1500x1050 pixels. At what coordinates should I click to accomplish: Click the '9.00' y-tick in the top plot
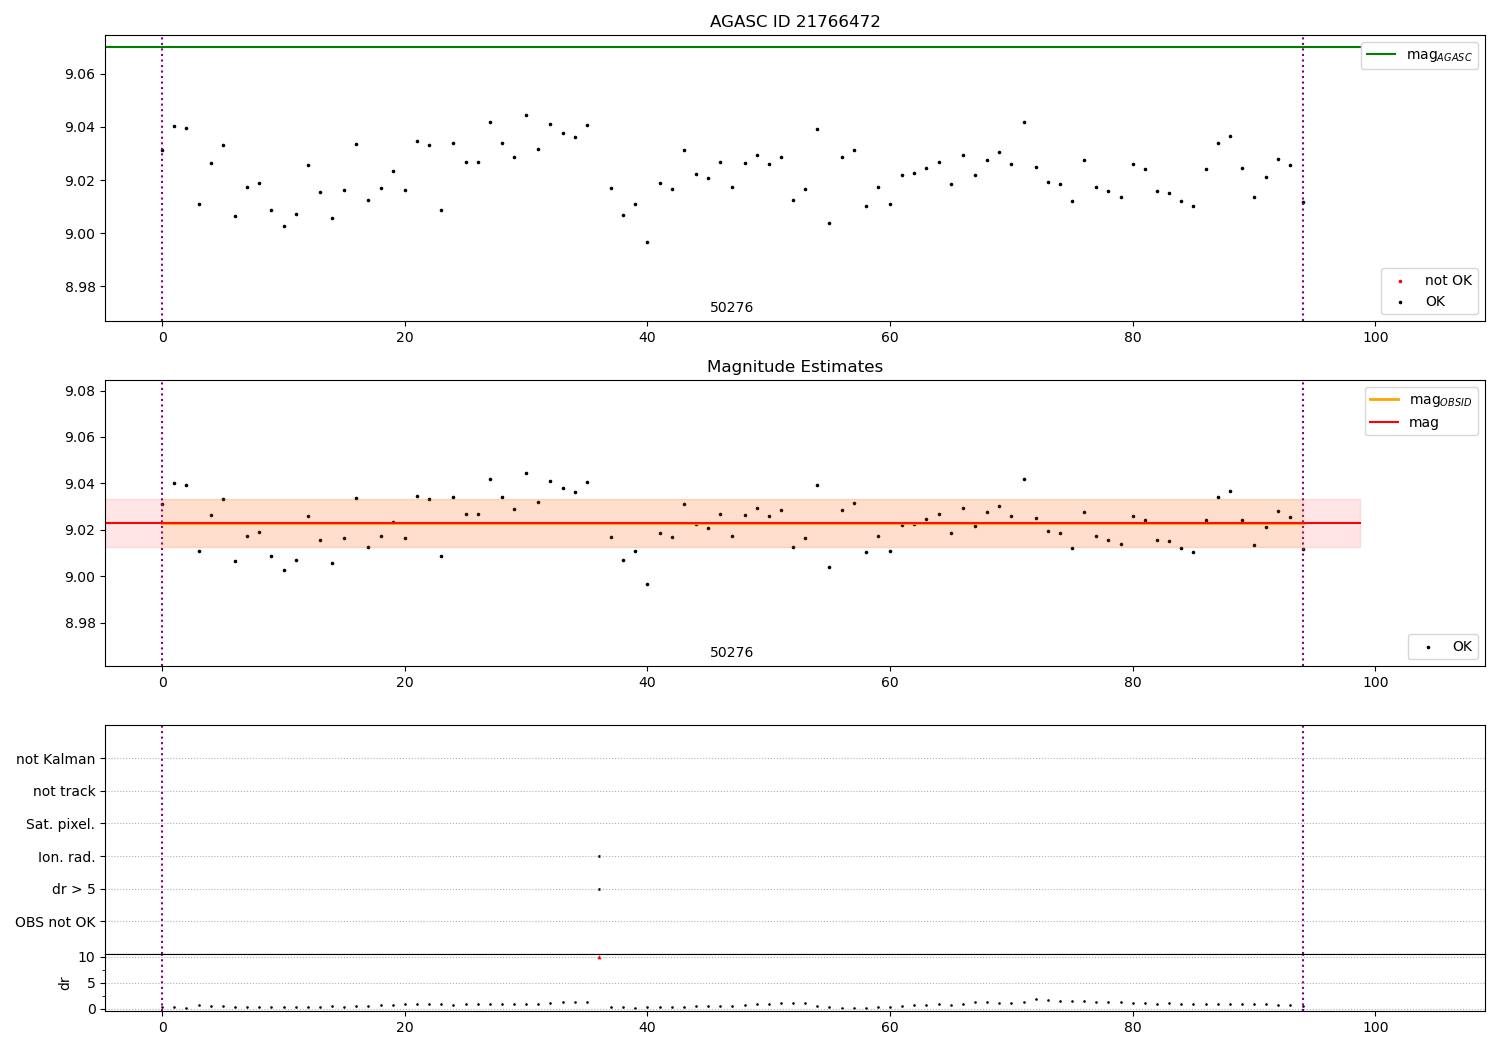pyautogui.click(x=80, y=234)
